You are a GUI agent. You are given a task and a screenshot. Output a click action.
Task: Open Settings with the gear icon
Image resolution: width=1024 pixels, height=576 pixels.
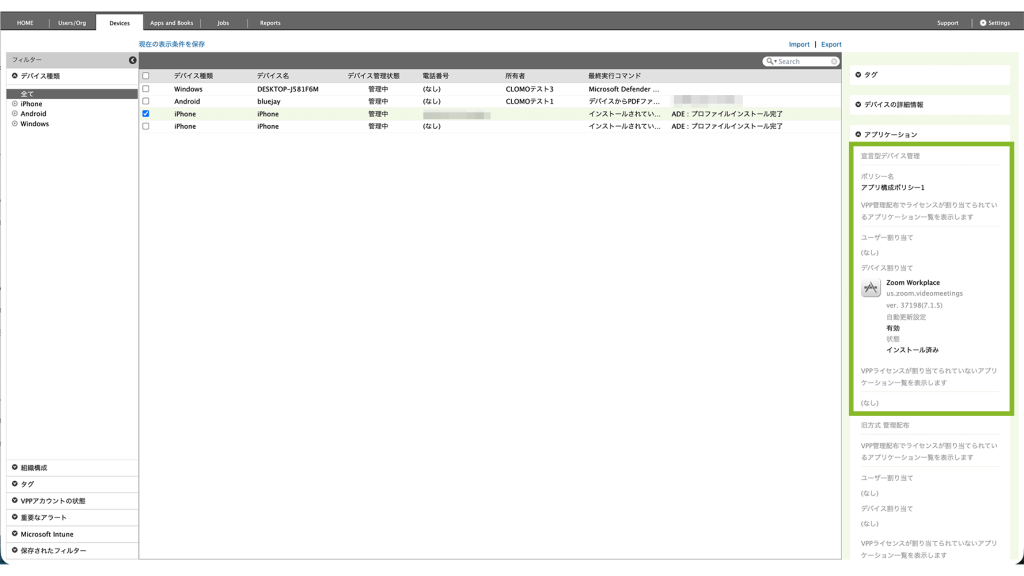tap(983, 23)
